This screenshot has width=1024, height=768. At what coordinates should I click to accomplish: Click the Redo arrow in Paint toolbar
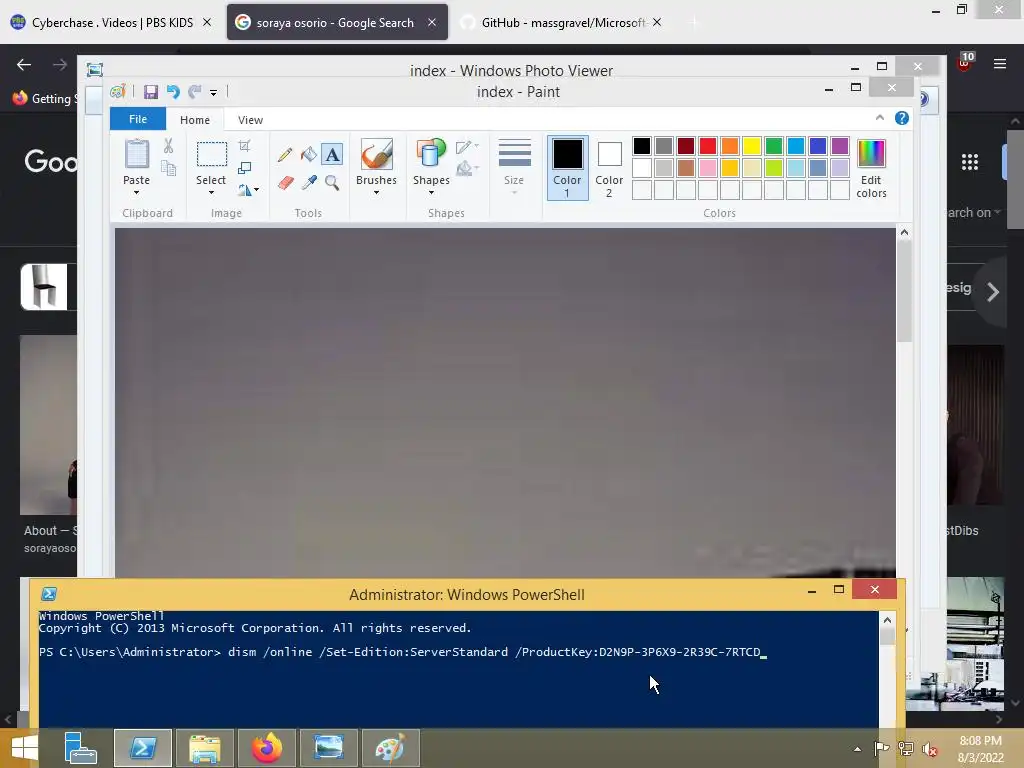194,92
